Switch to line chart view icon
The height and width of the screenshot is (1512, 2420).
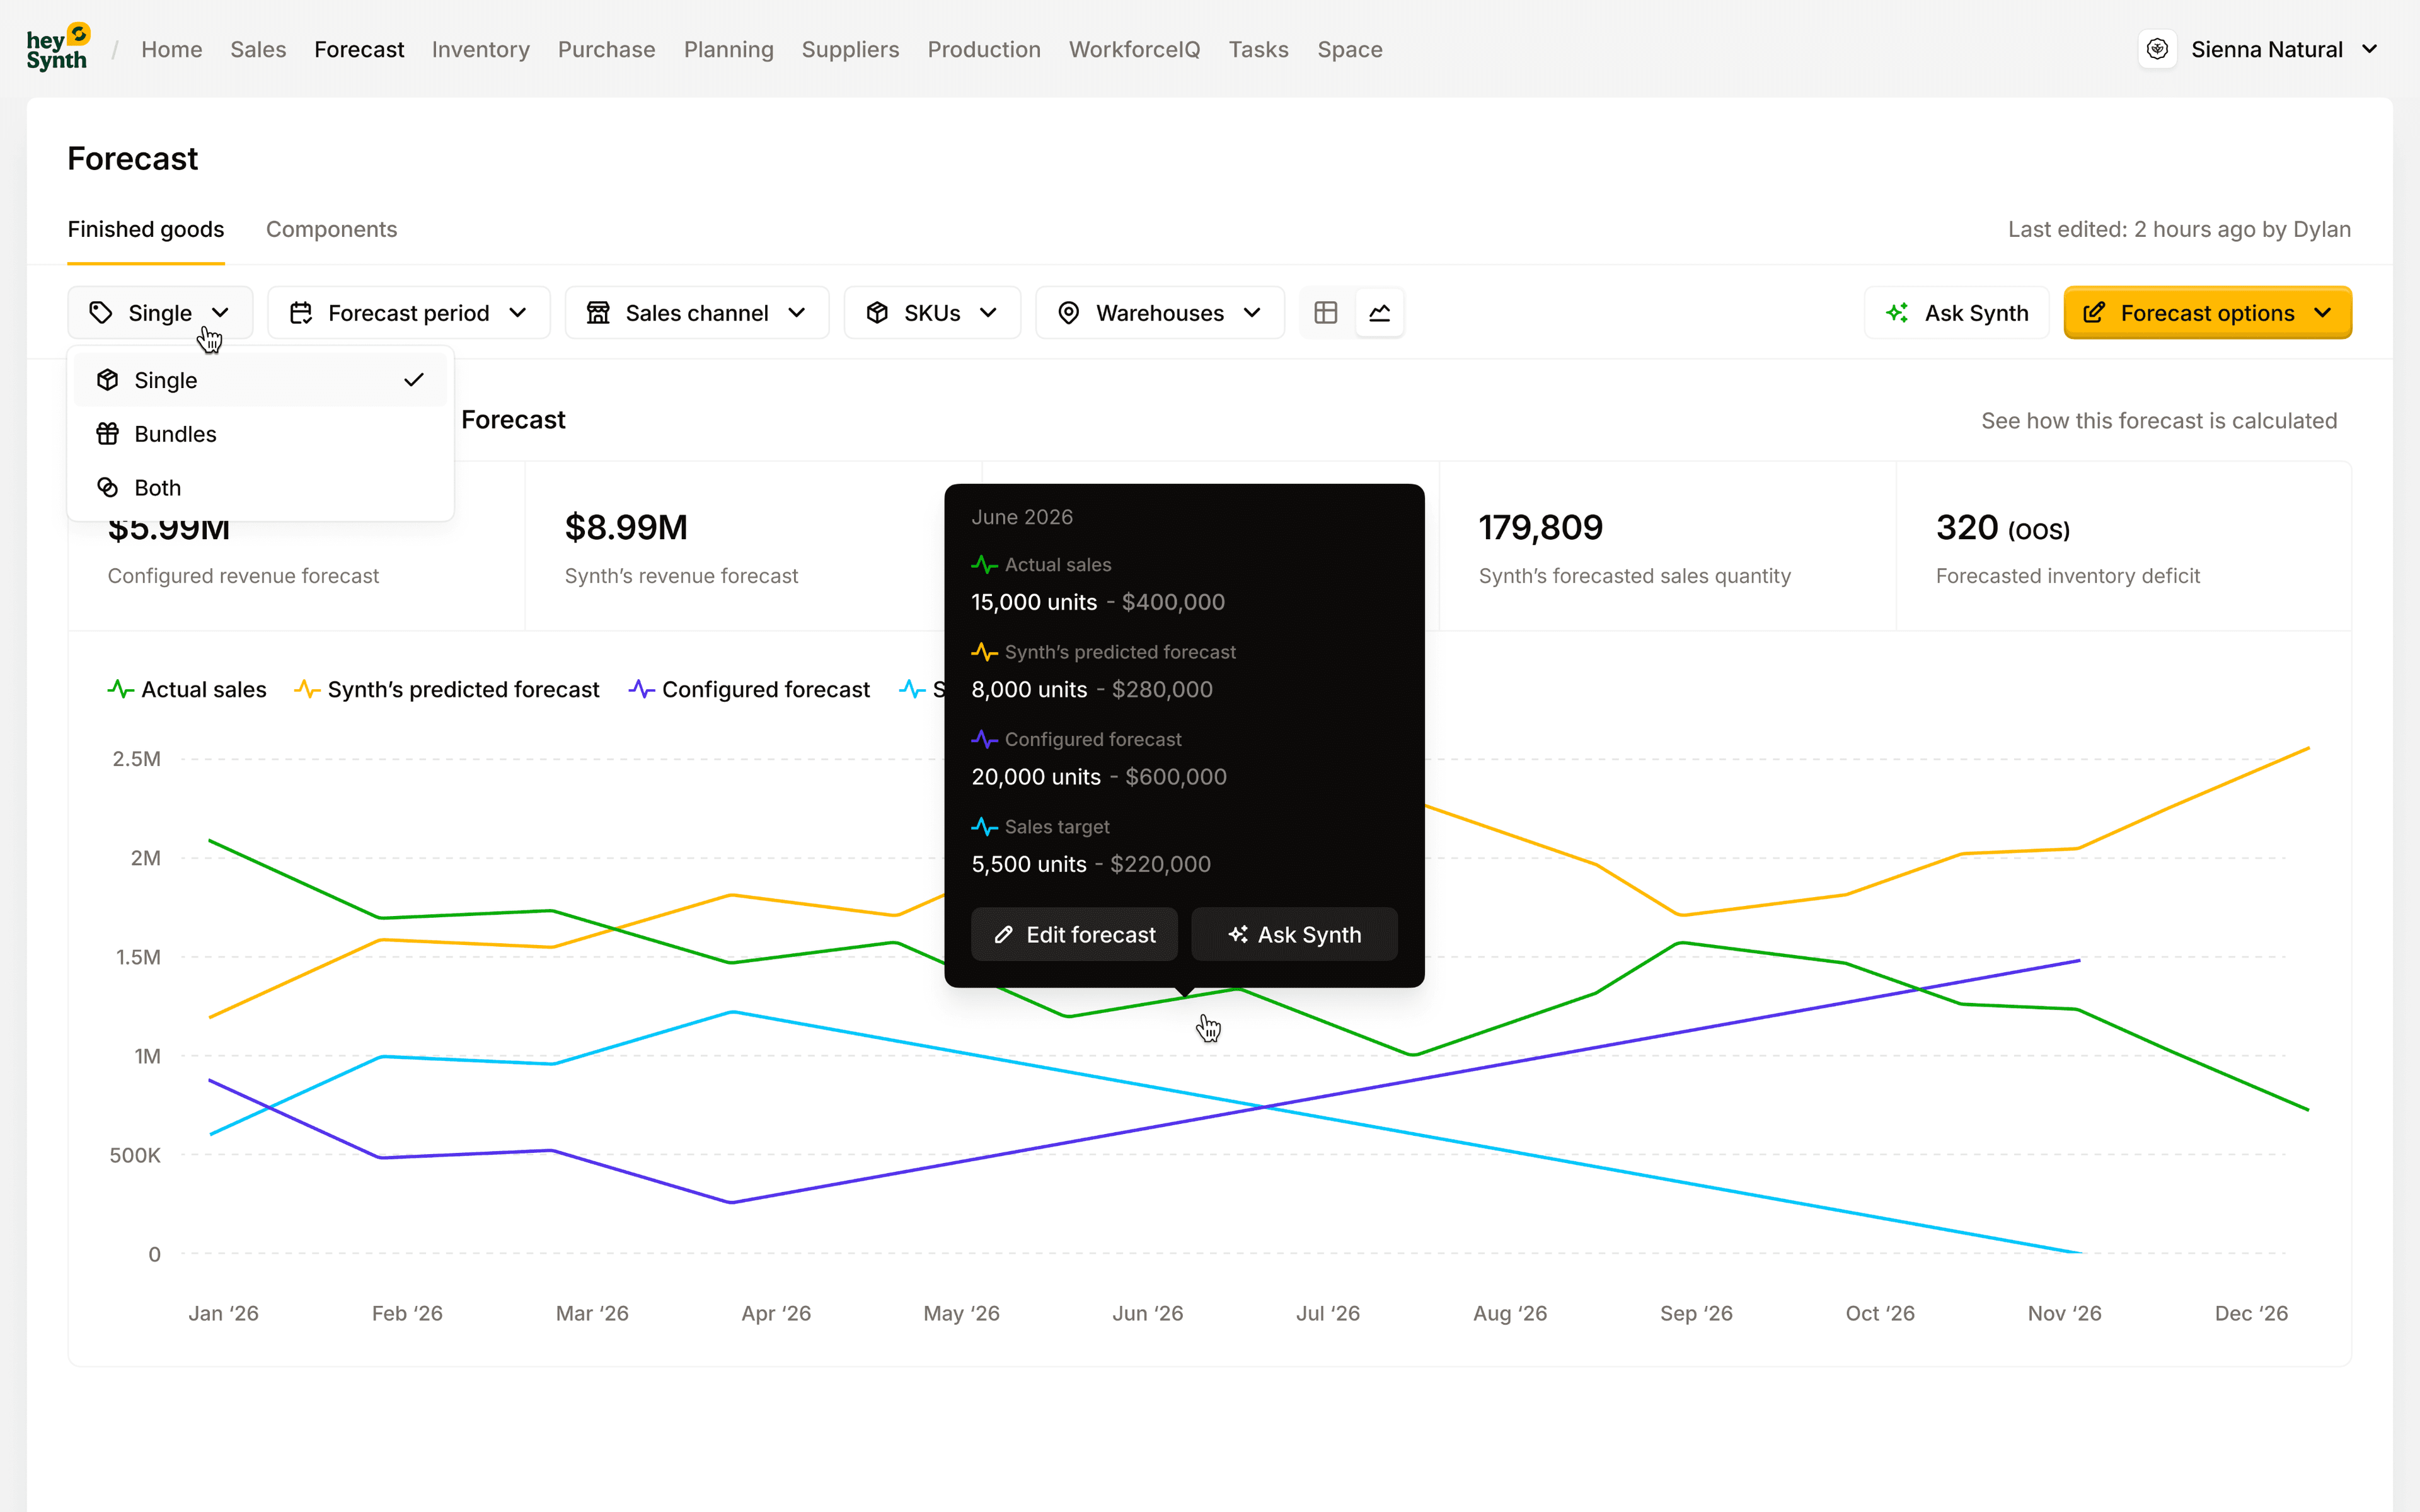coord(1380,313)
